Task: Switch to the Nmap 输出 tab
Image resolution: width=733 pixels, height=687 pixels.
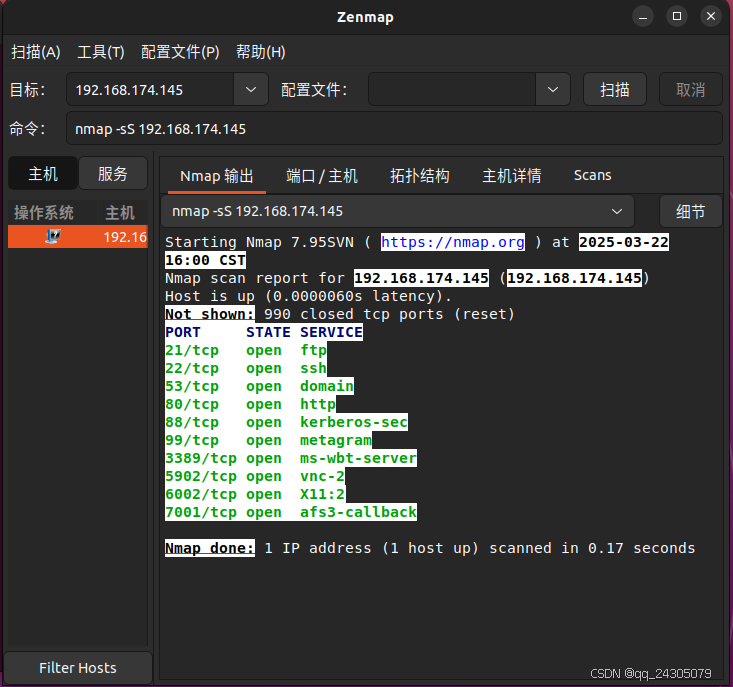Action: (x=216, y=176)
